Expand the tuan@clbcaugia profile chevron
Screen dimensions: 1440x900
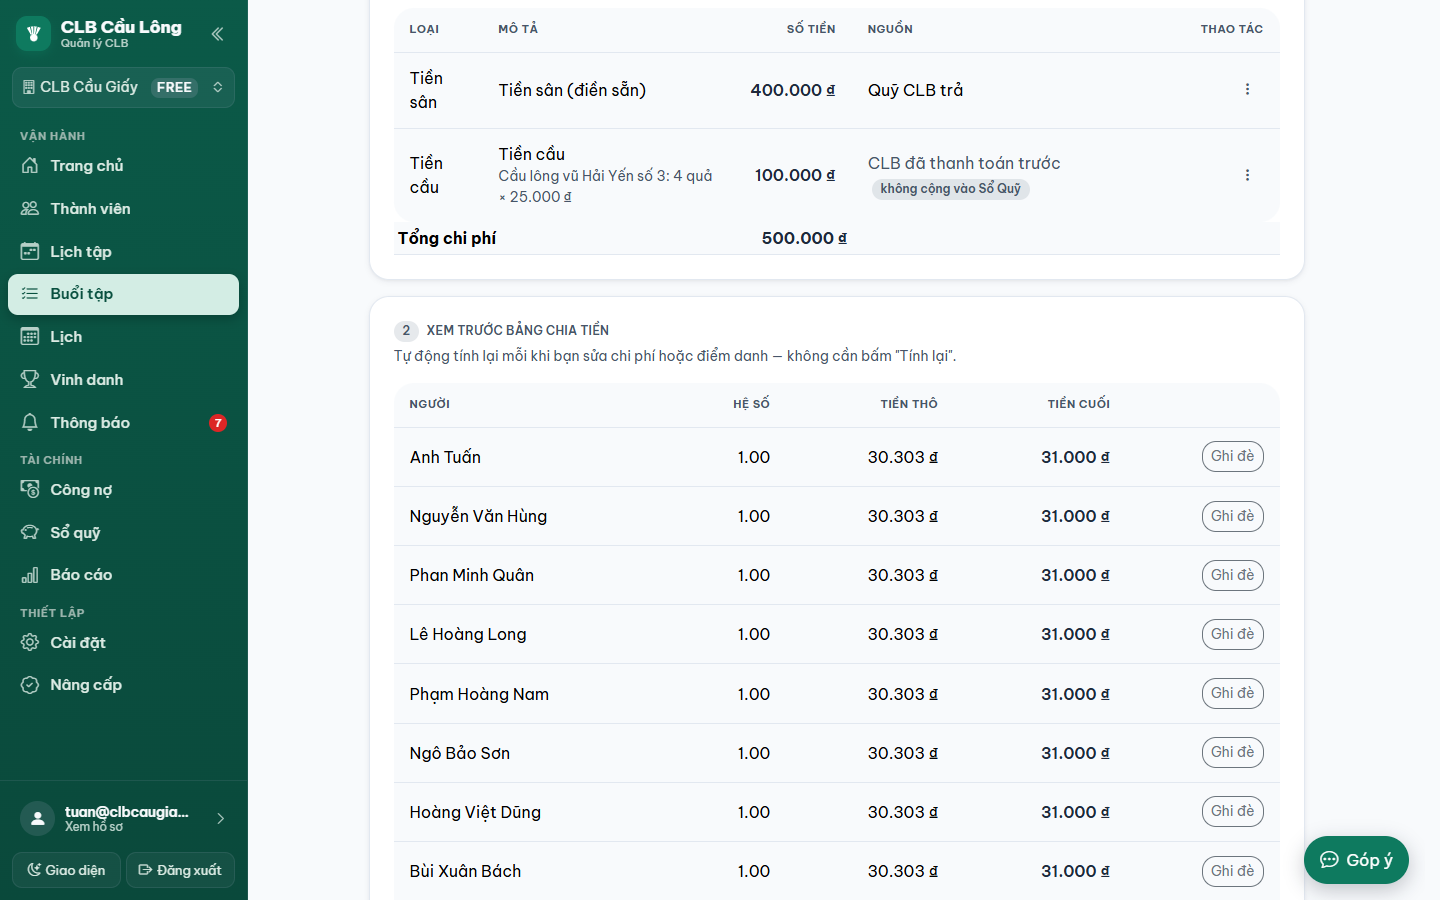pyautogui.click(x=221, y=819)
